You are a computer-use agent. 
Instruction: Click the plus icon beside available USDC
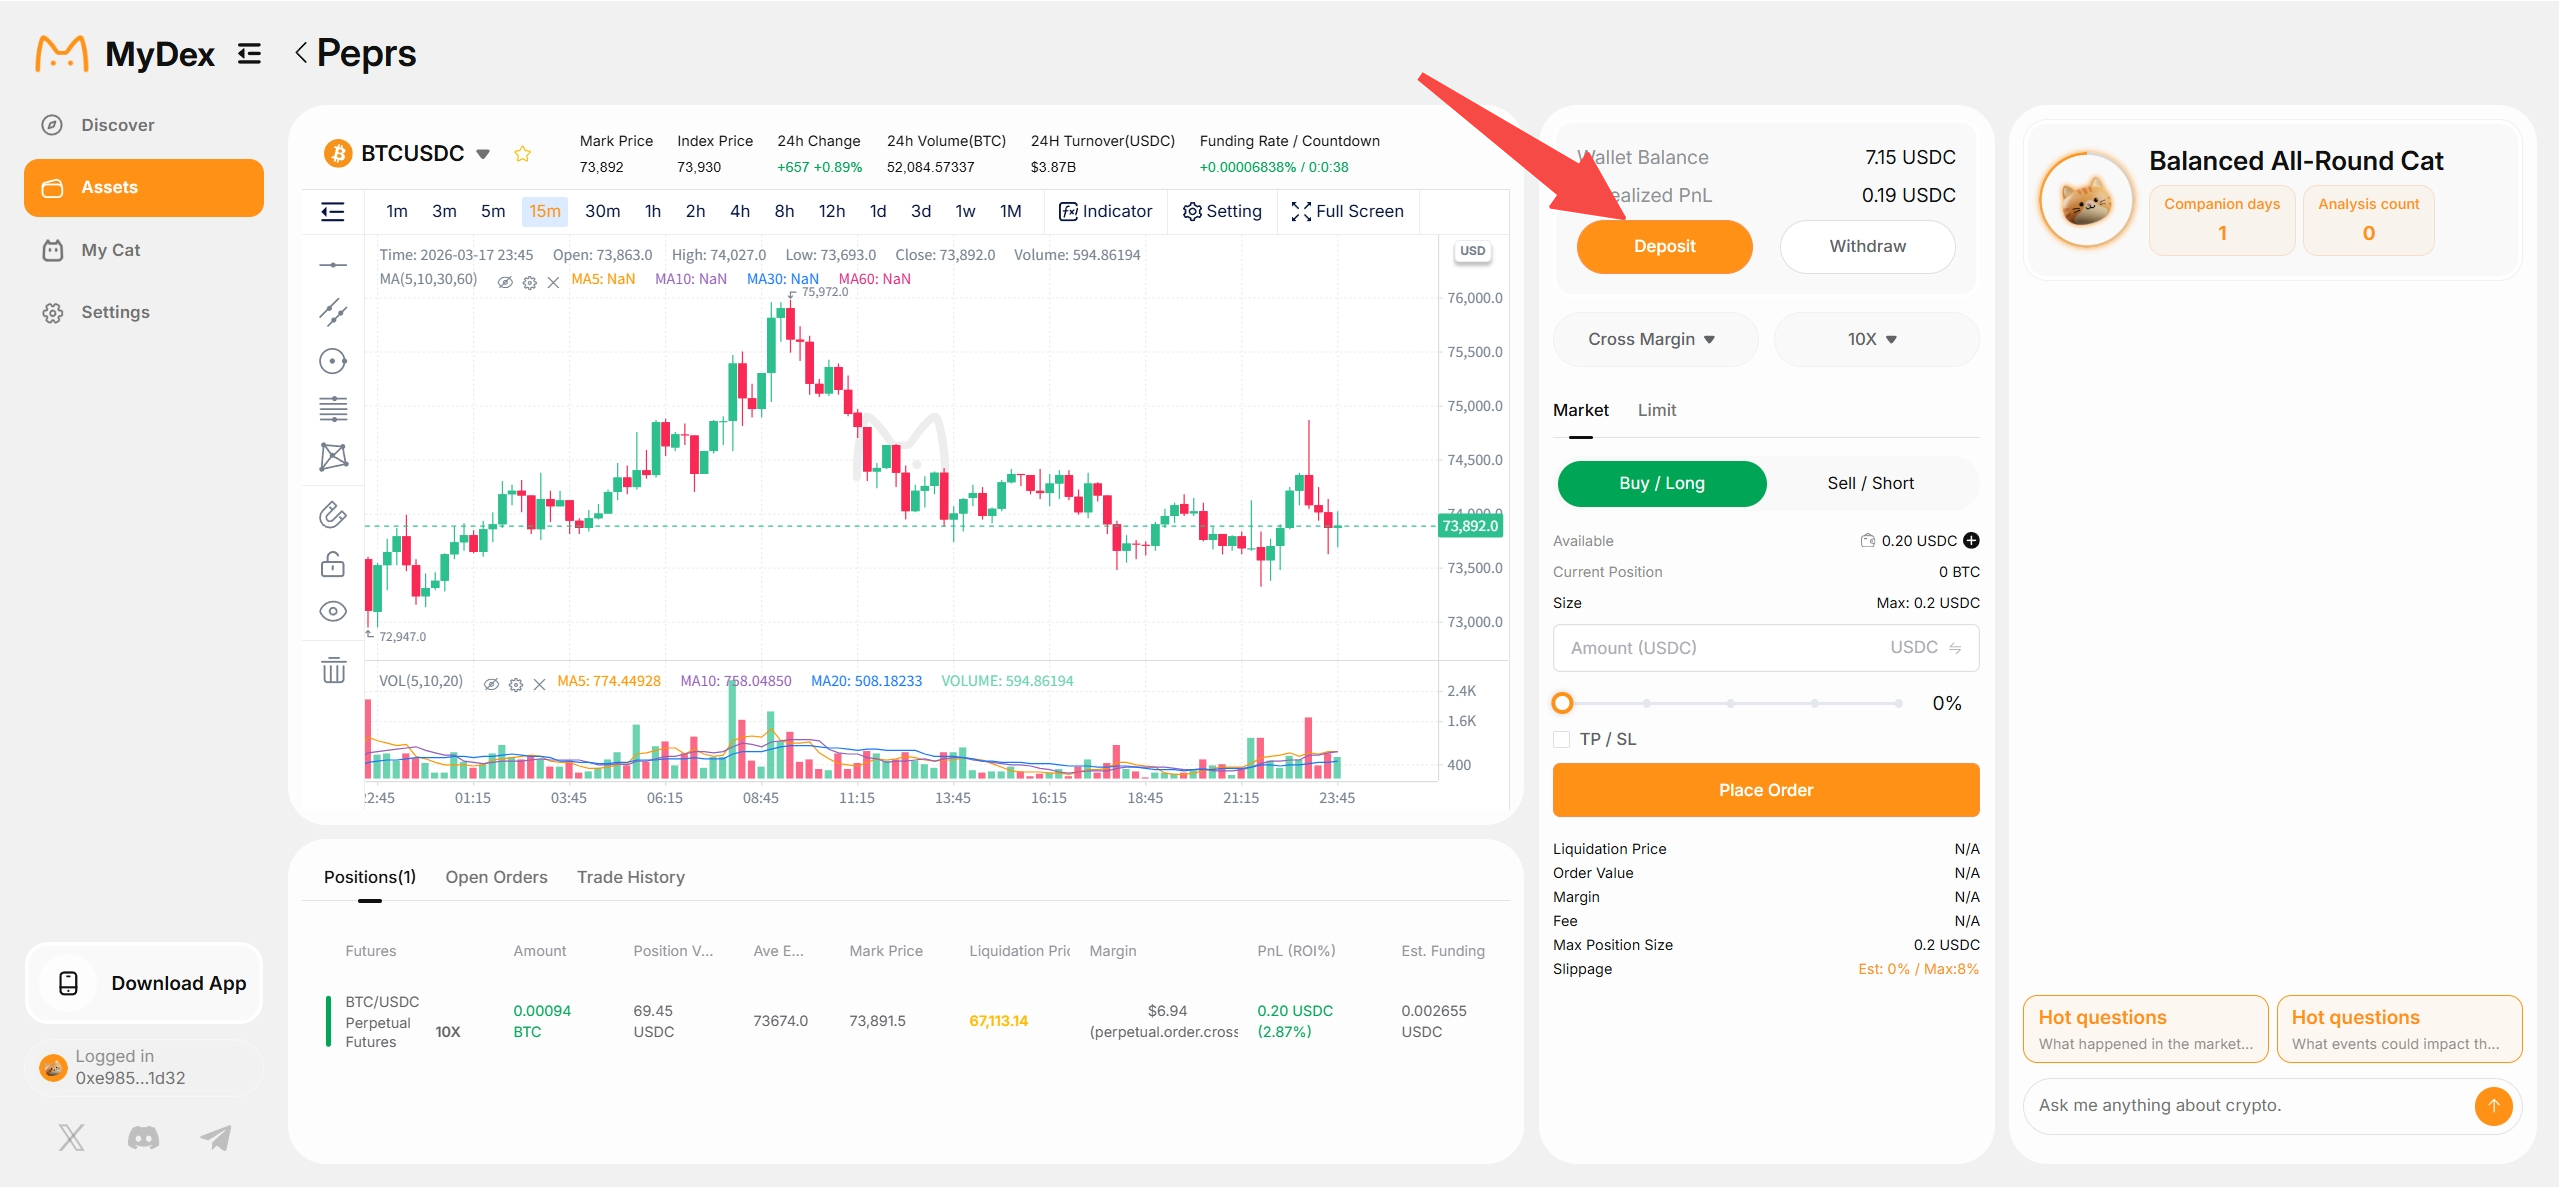[x=1971, y=540]
